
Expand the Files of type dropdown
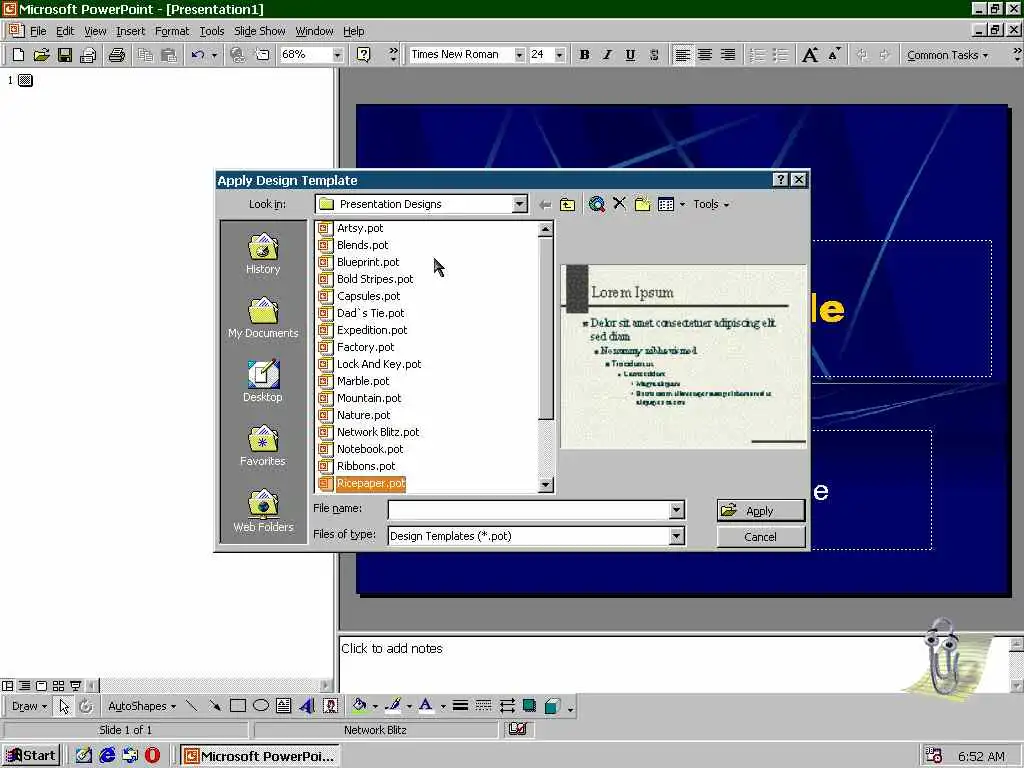point(677,536)
